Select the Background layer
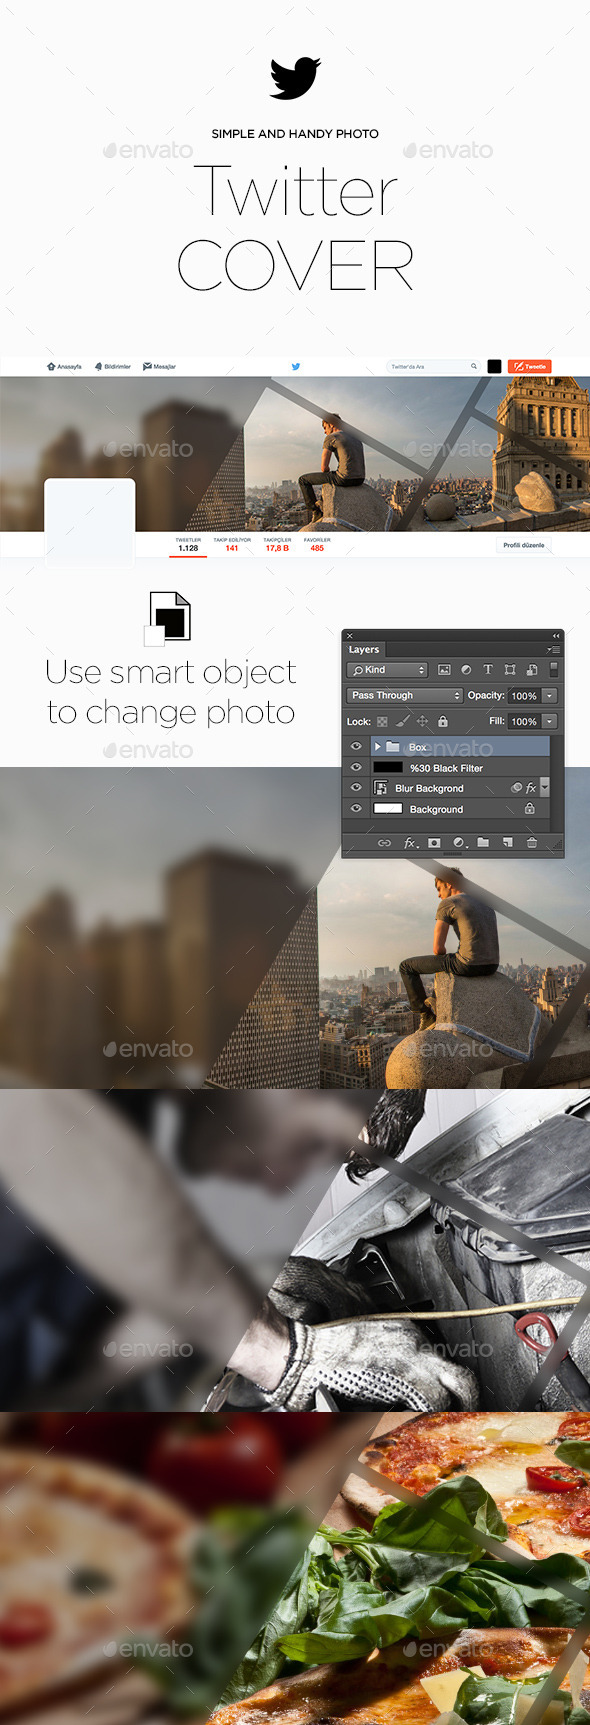 (x=460, y=809)
